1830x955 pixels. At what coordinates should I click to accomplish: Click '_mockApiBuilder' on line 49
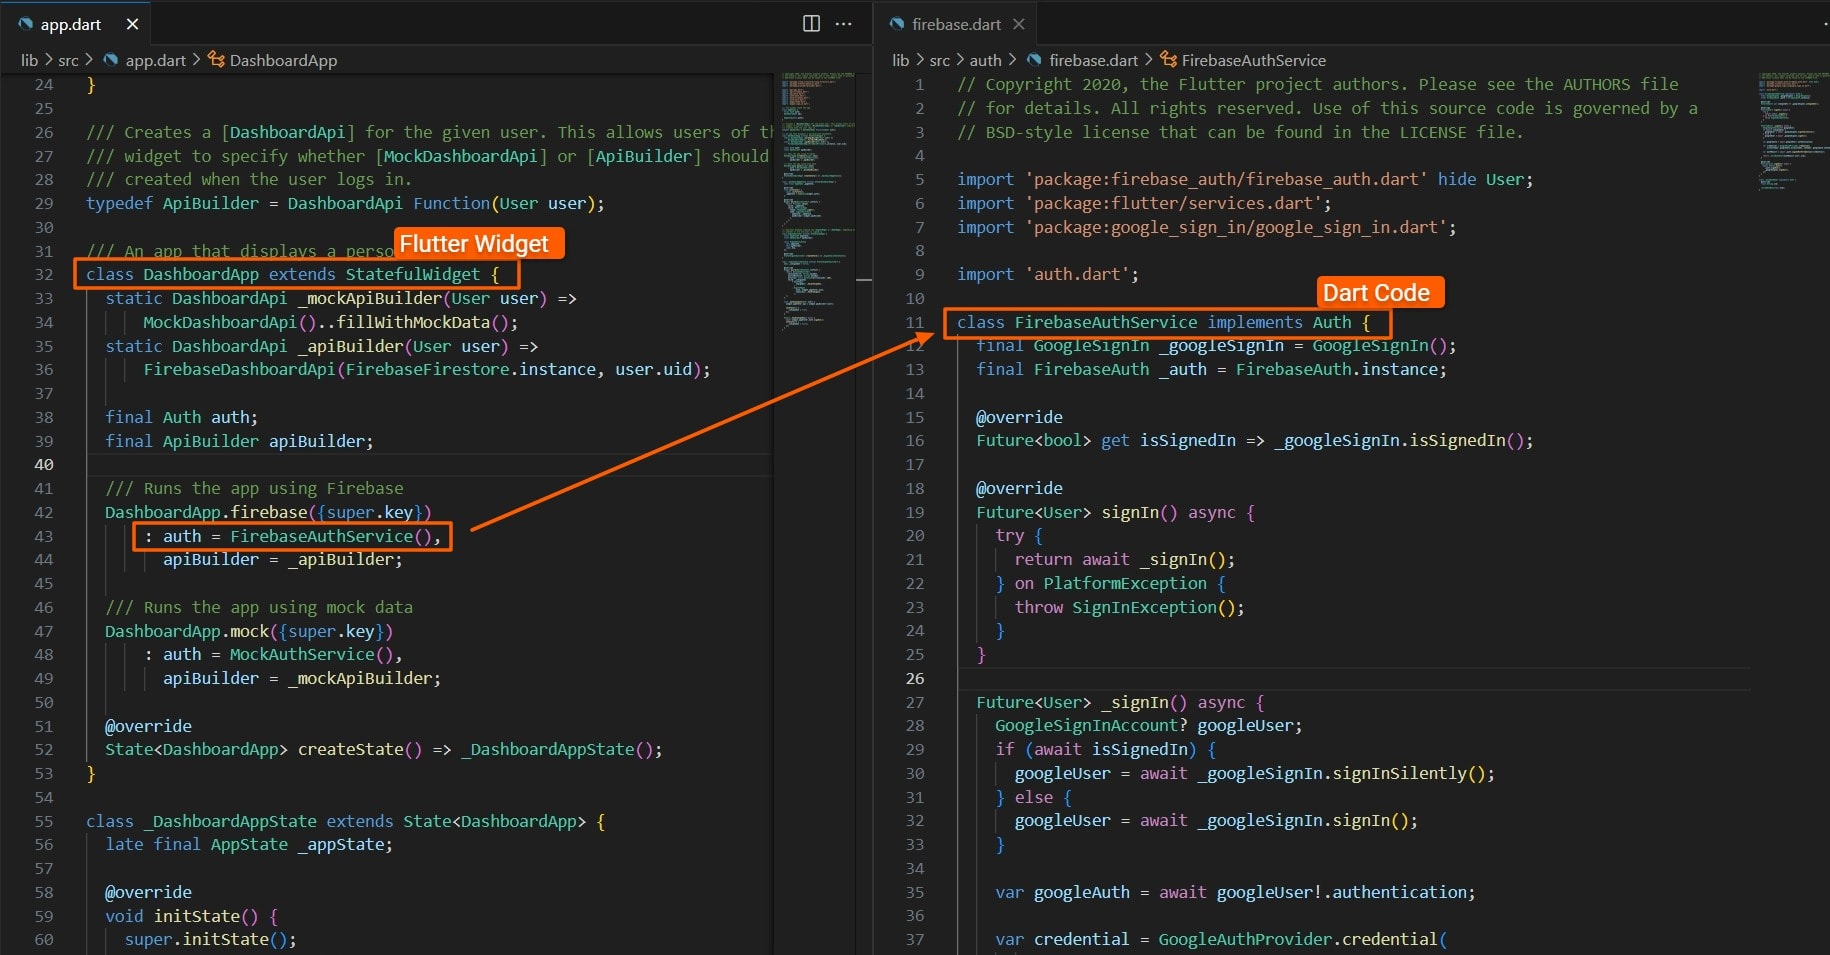point(360,678)
